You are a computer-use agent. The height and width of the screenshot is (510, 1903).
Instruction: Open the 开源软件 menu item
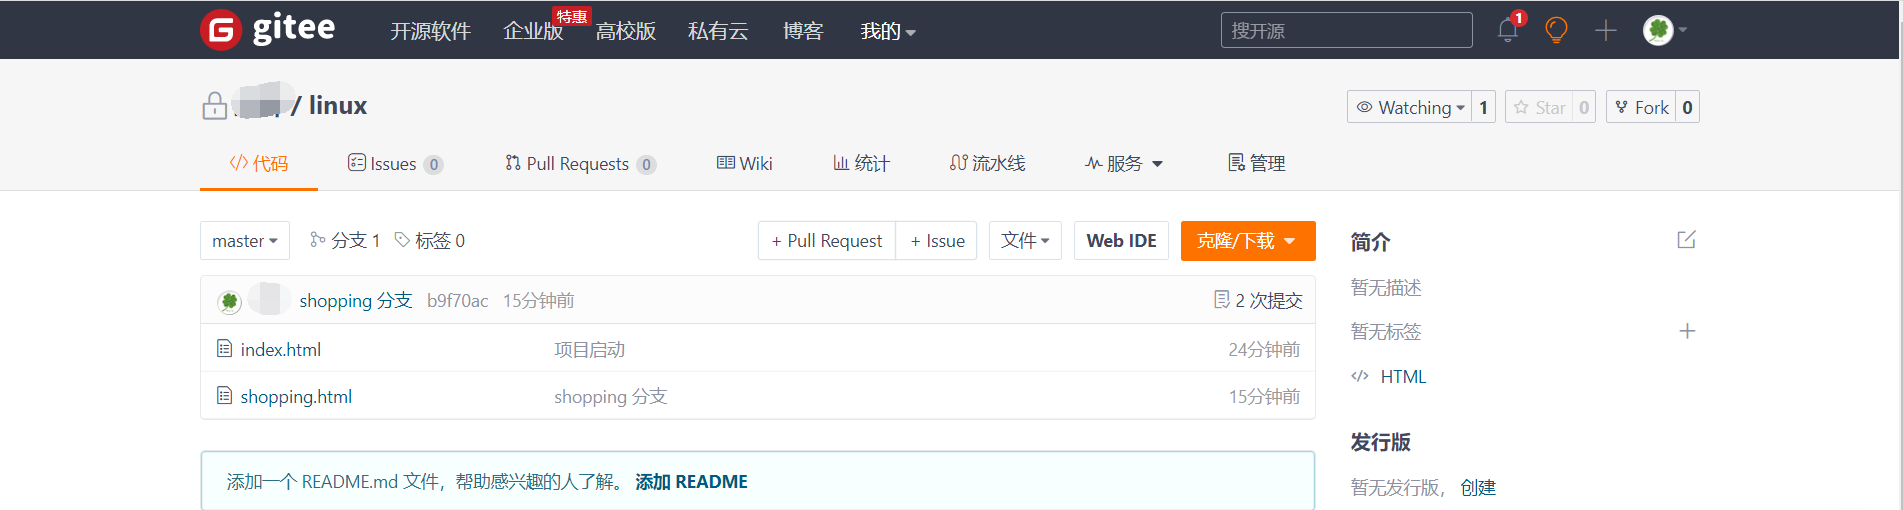click(430, 31)
